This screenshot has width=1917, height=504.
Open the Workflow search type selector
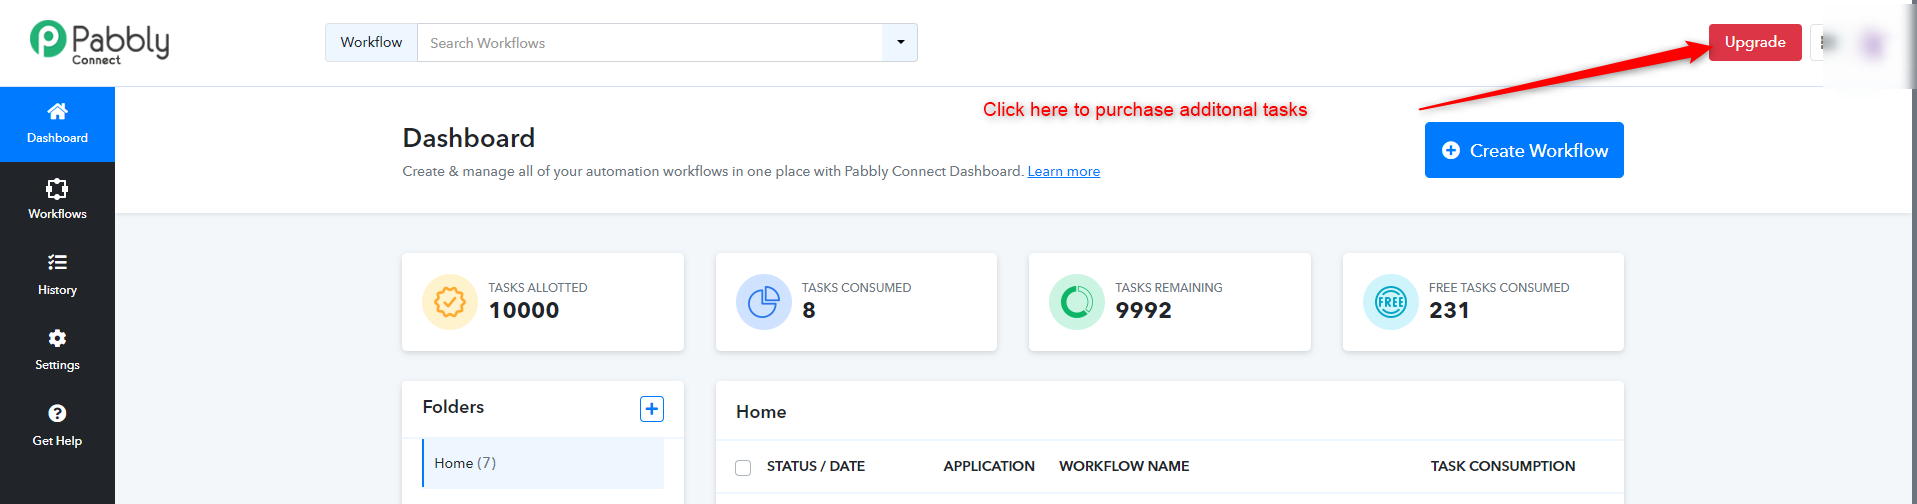(x=371, y=43)
